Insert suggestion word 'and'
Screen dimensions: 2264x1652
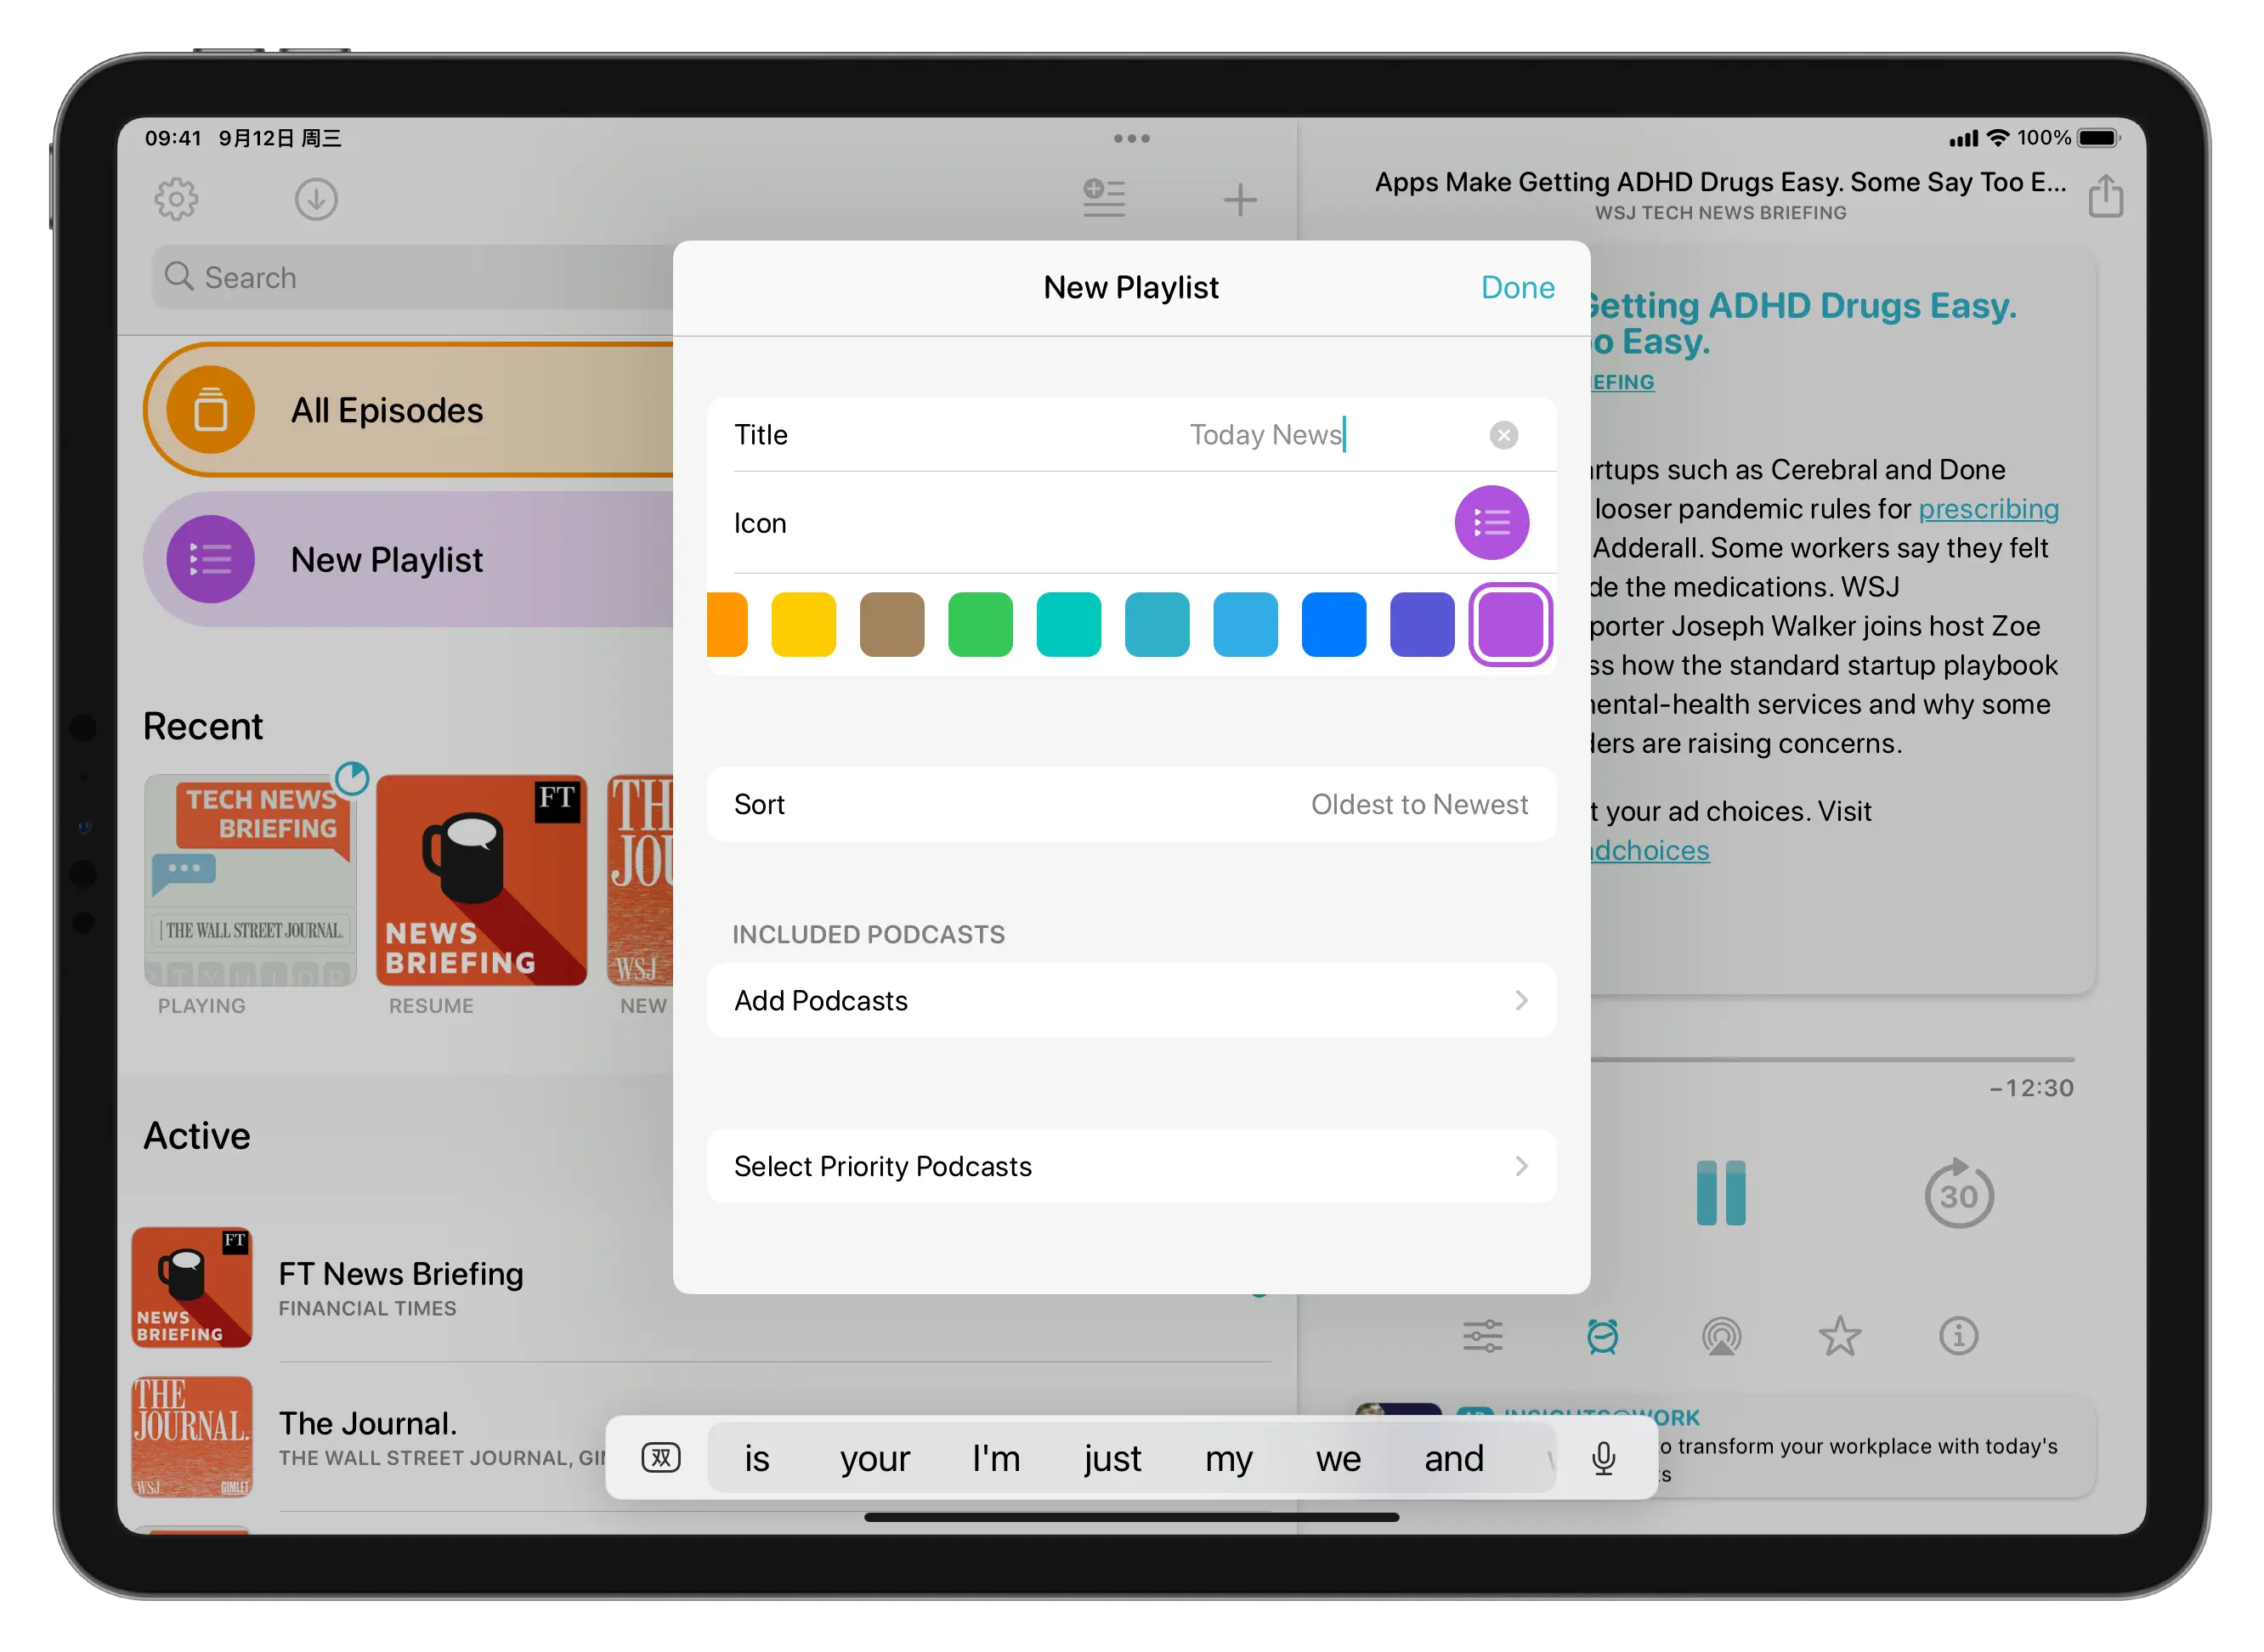pos(1454,1459)
